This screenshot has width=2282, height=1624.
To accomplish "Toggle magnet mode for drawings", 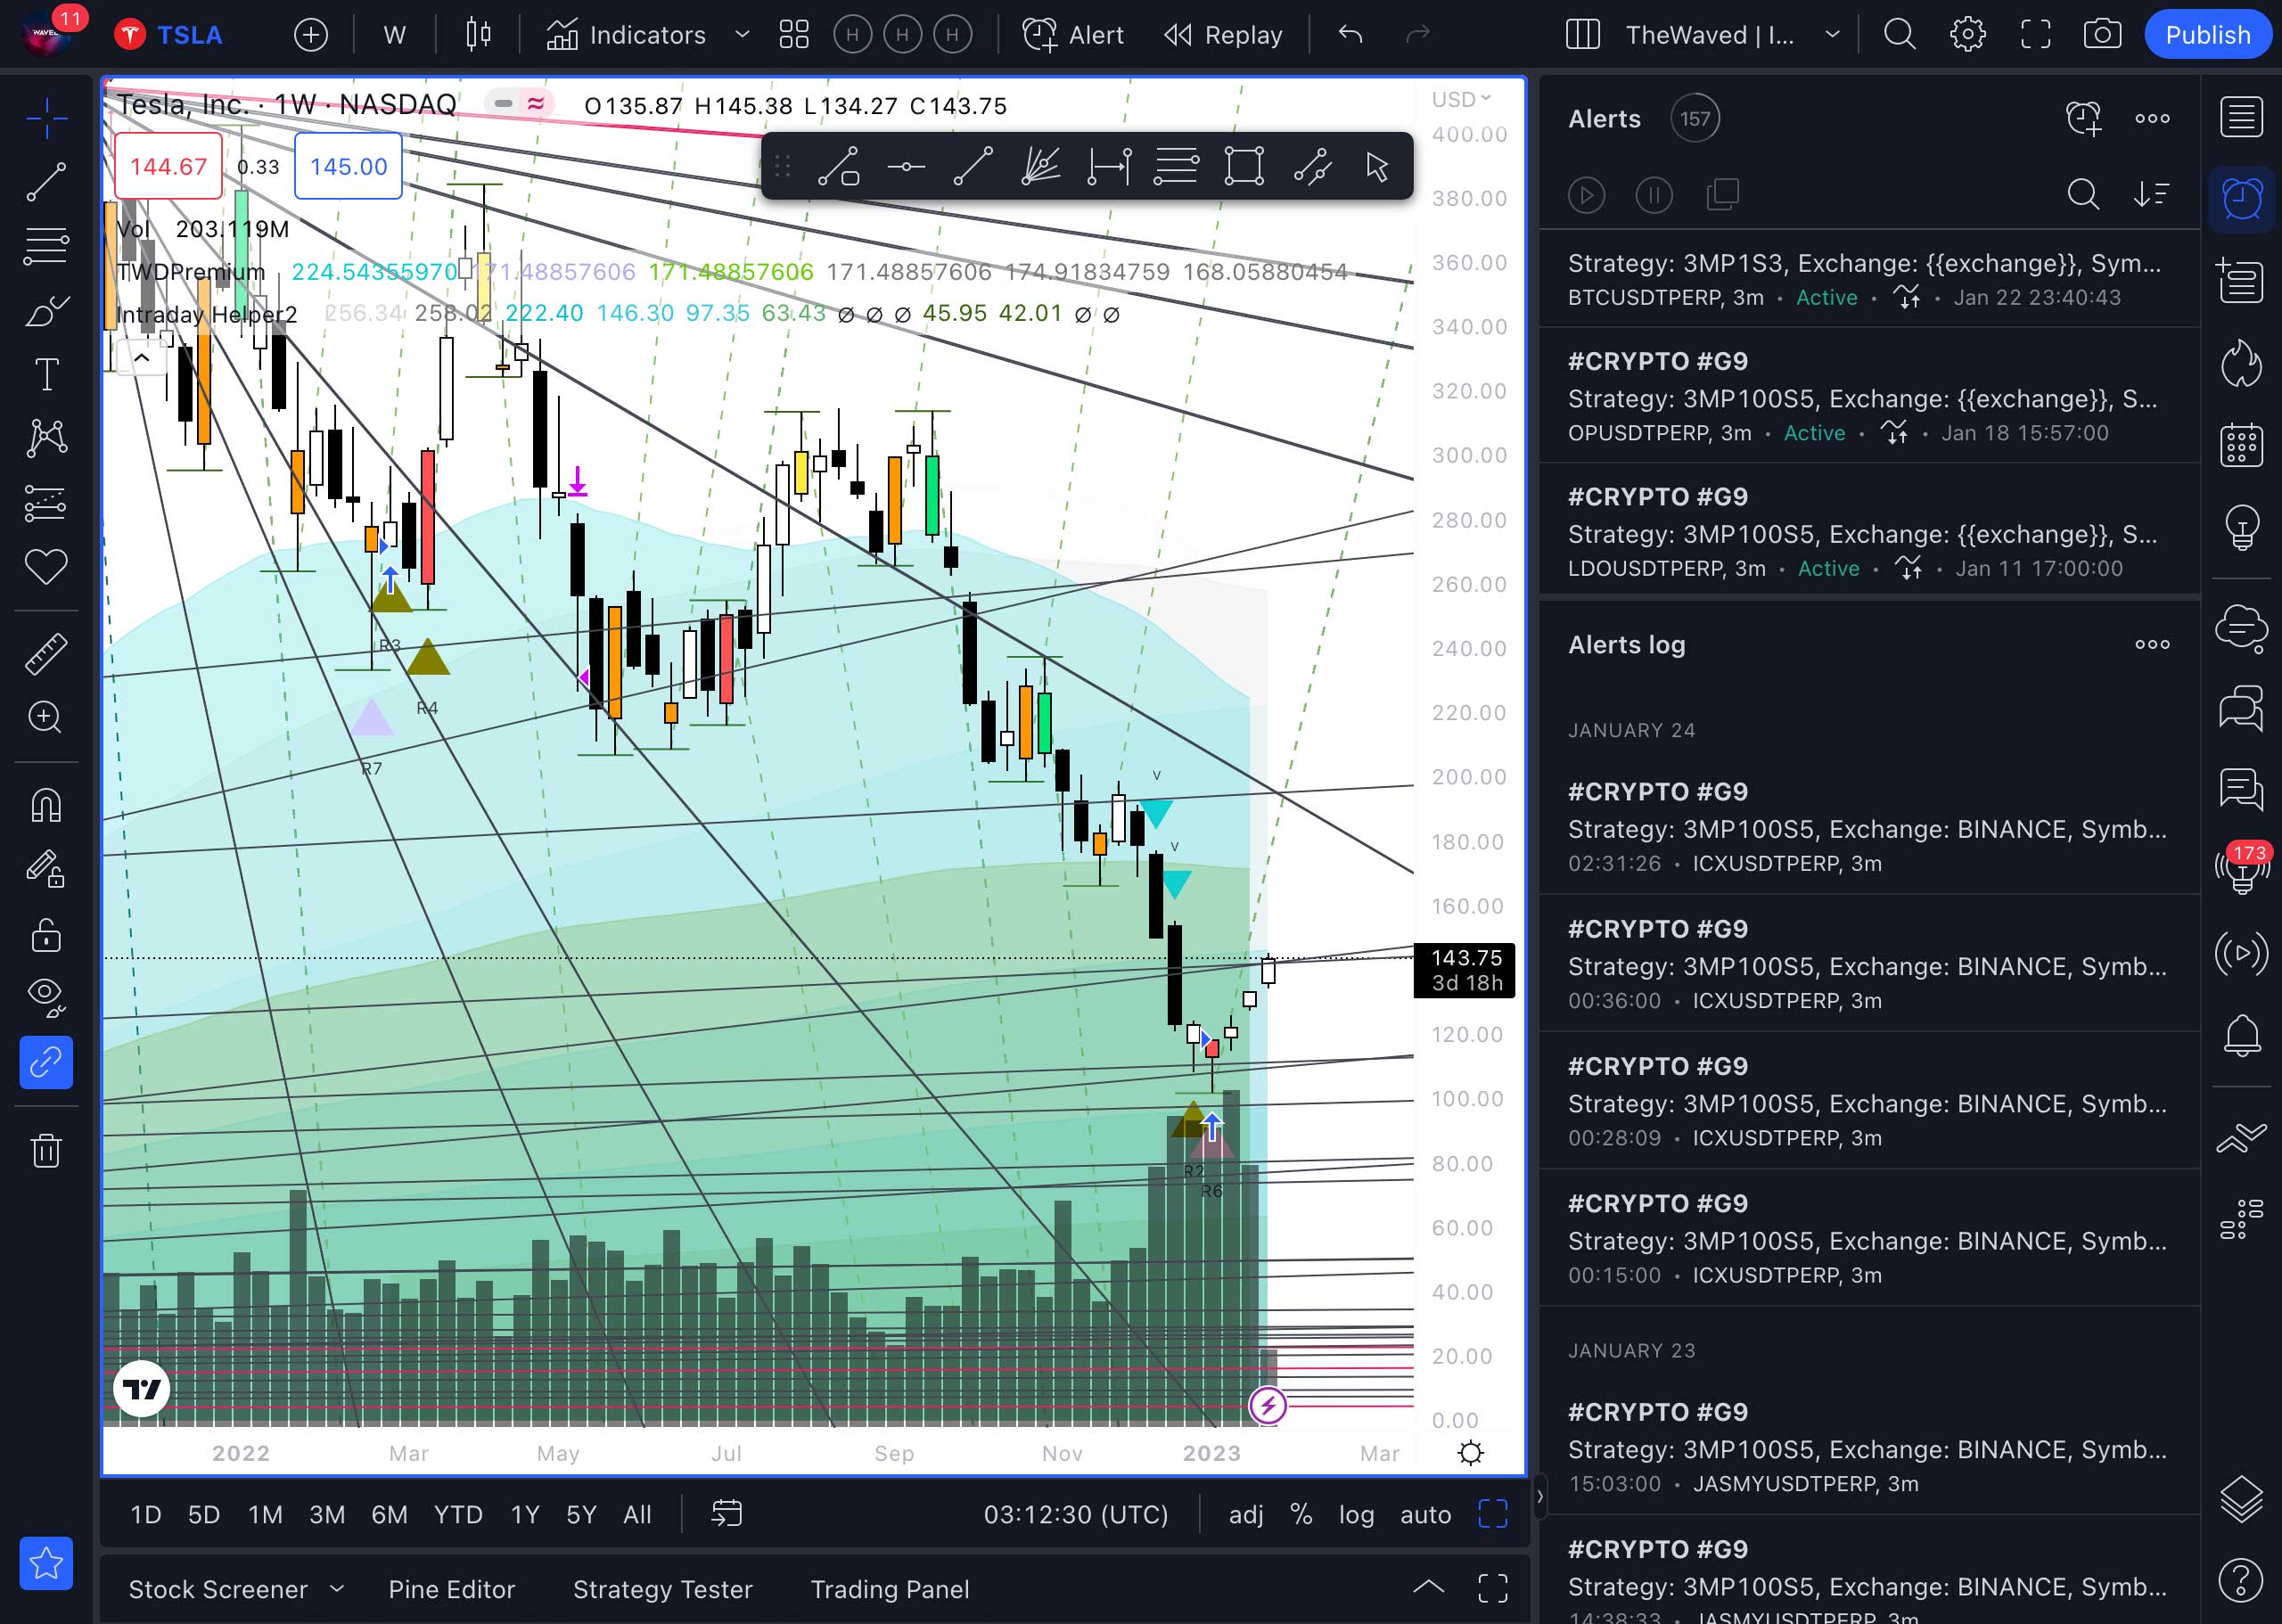I will point(46,804).
